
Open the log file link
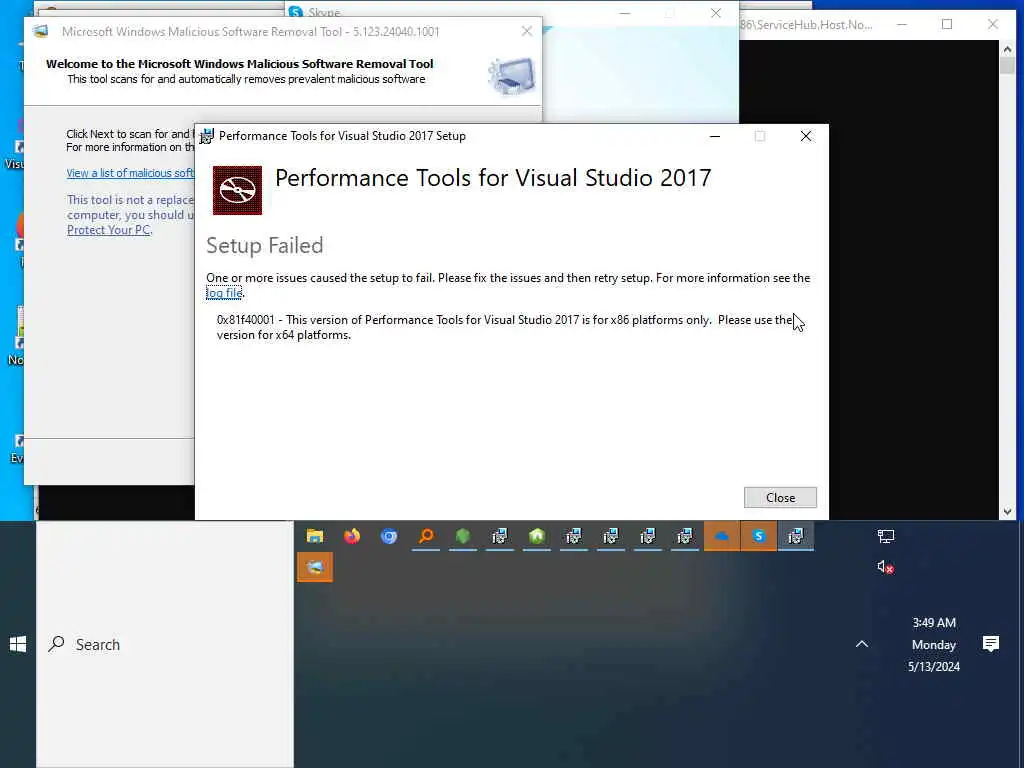[224, 293]
